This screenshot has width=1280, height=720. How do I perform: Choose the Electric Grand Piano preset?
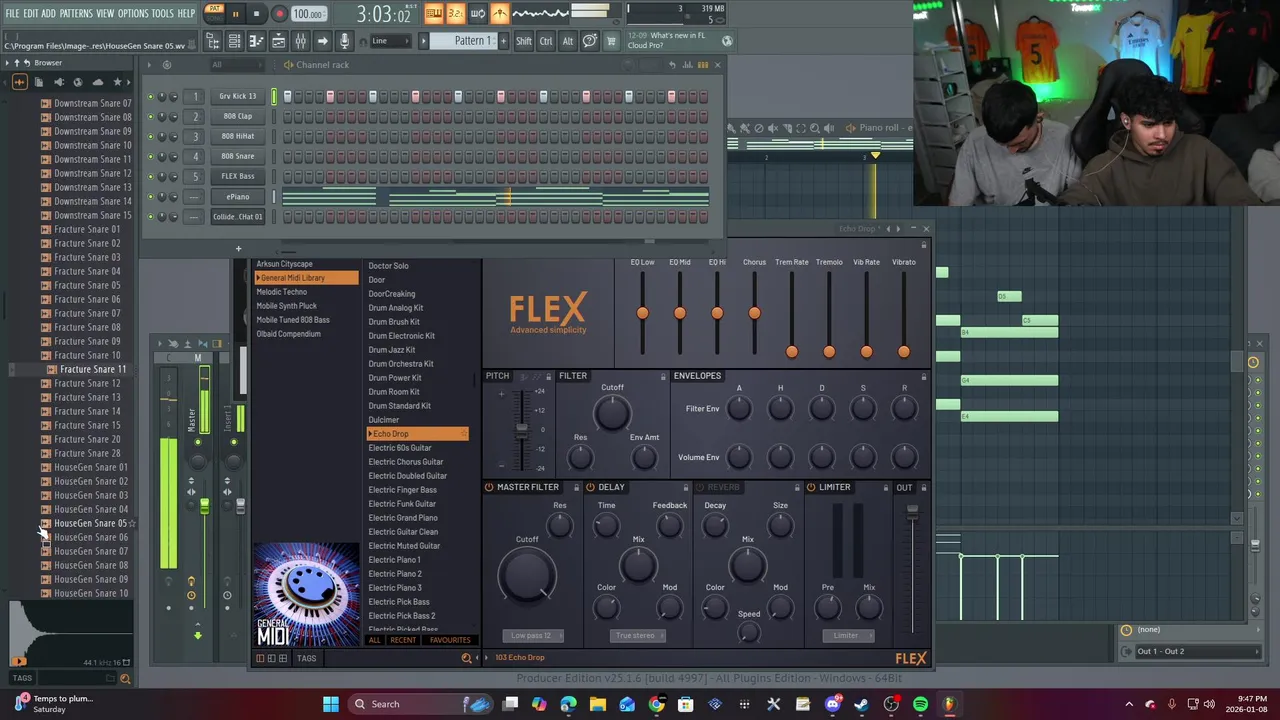[403, 518]
